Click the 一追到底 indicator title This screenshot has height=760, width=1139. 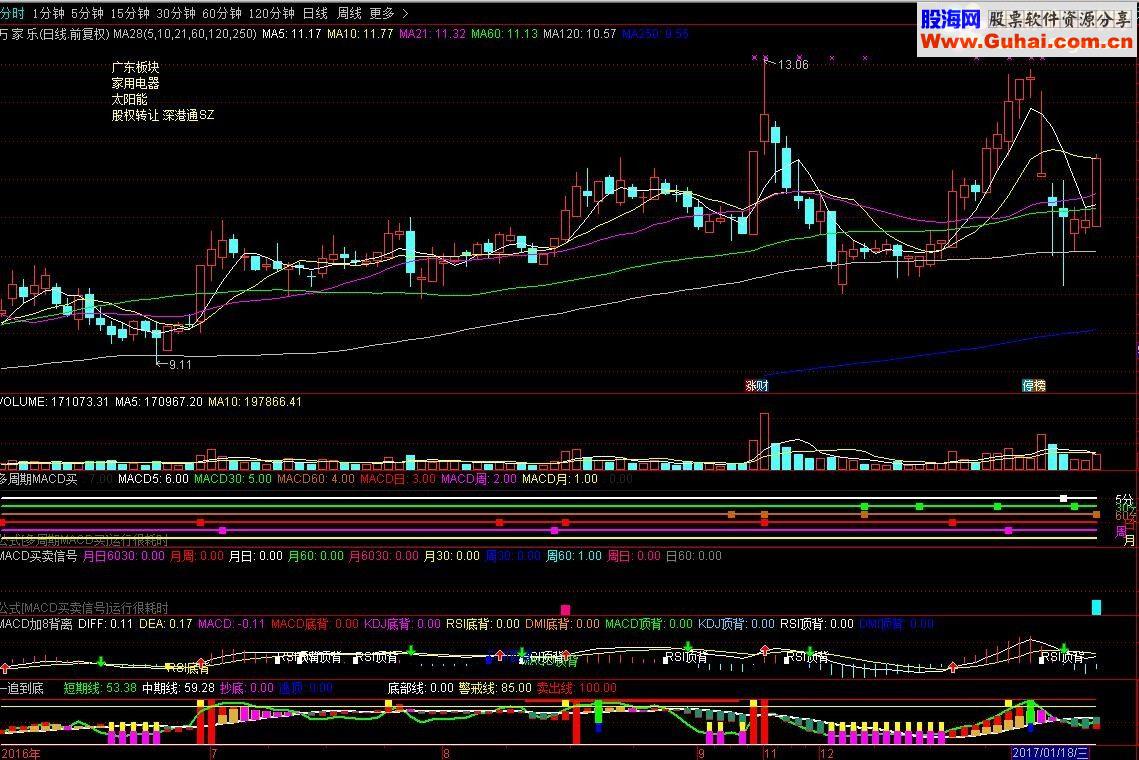[x=22, y=687]
